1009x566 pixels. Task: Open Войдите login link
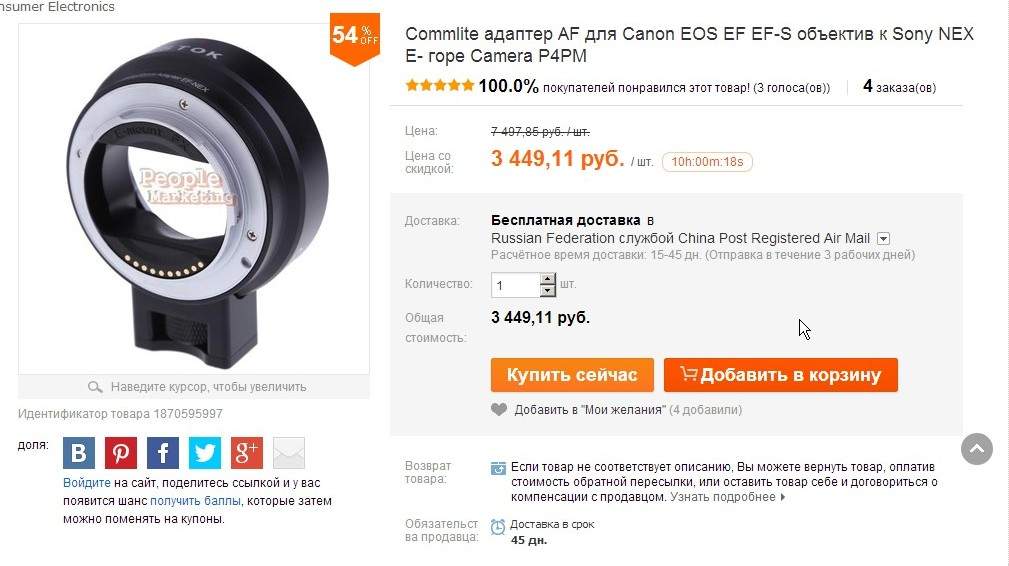tap(87, 483)
